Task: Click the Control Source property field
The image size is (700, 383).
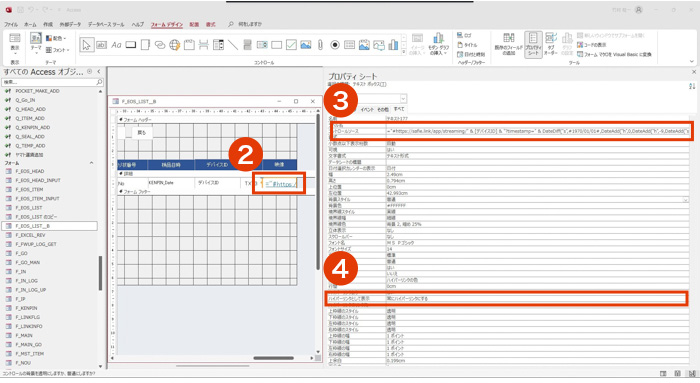Action: tap(538, 131)
